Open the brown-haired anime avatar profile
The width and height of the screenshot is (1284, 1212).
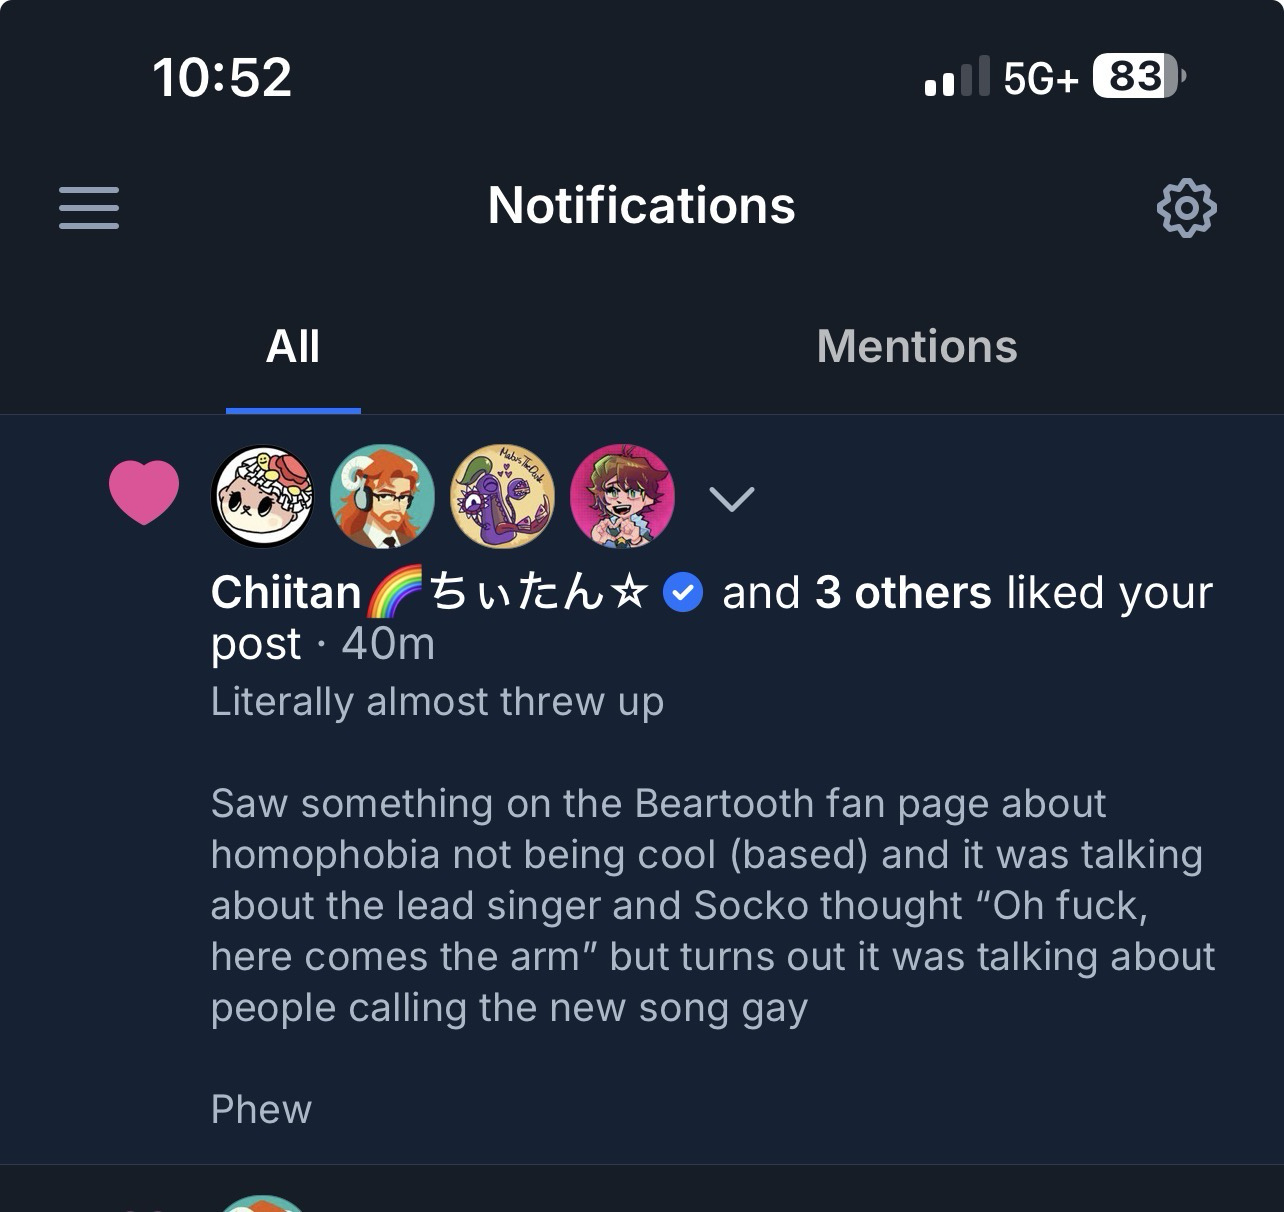click(622, 497)
